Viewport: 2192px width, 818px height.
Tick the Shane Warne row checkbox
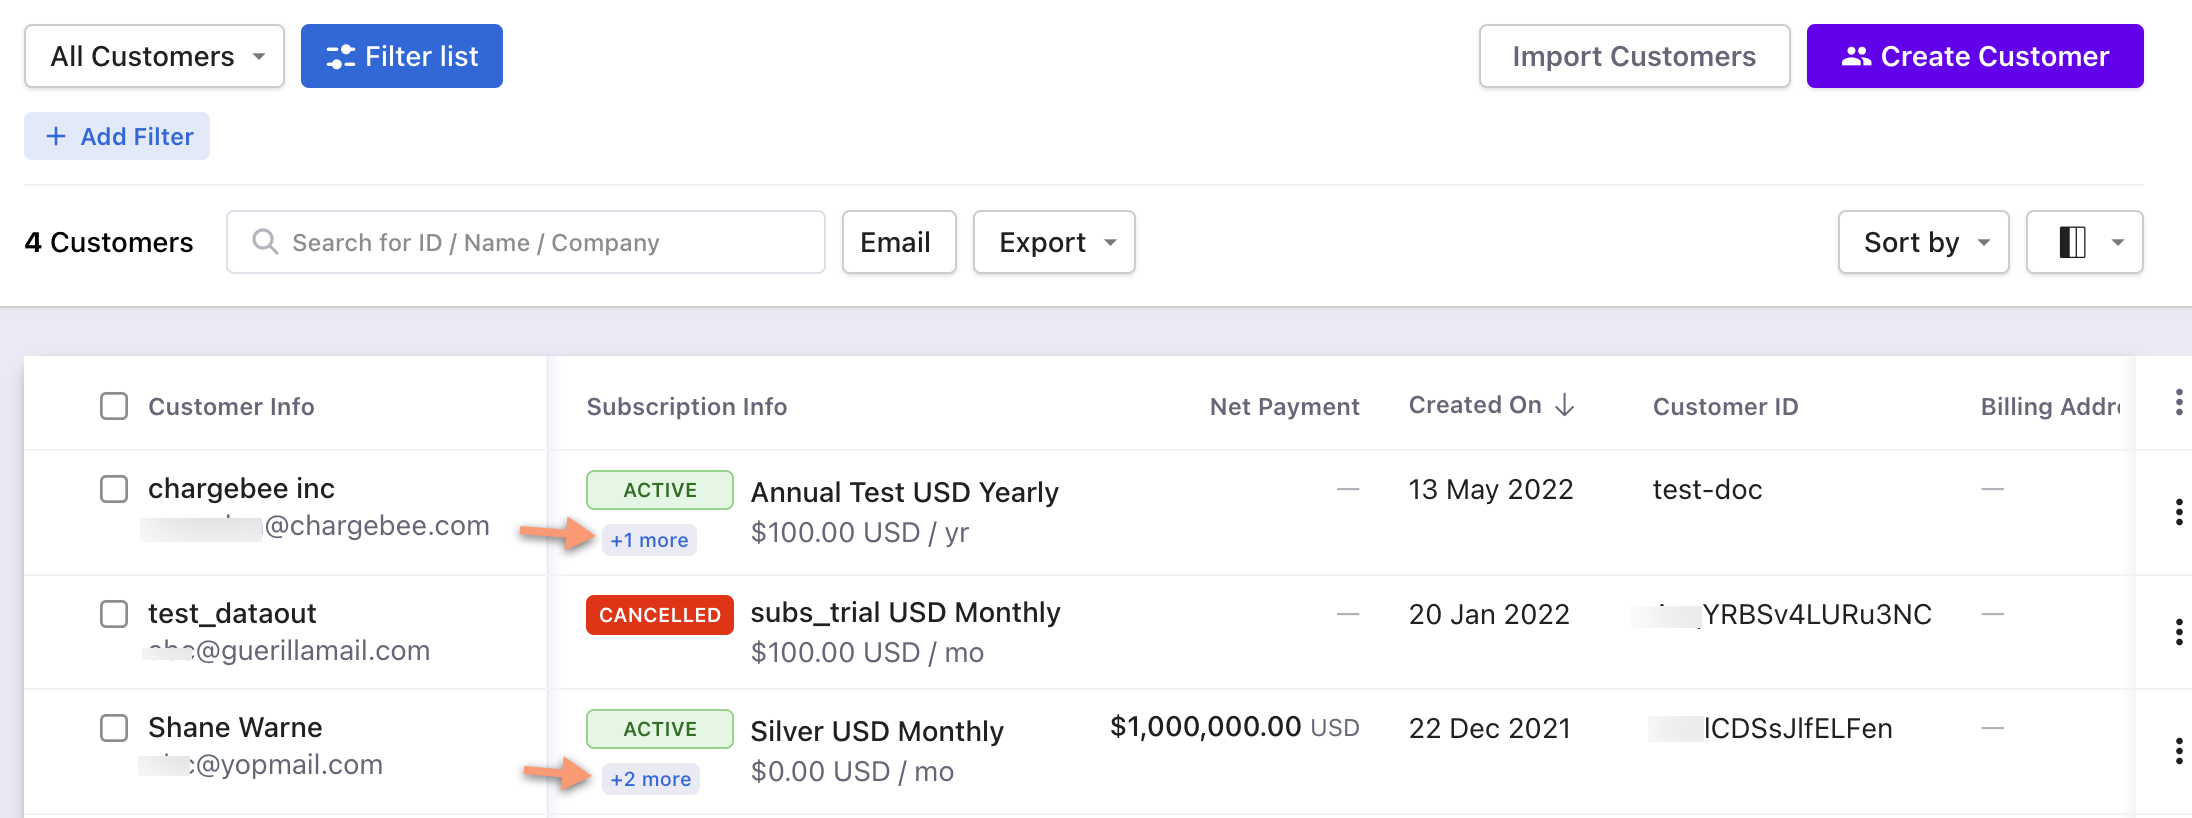pyautogui.click(x=114, y=728)
